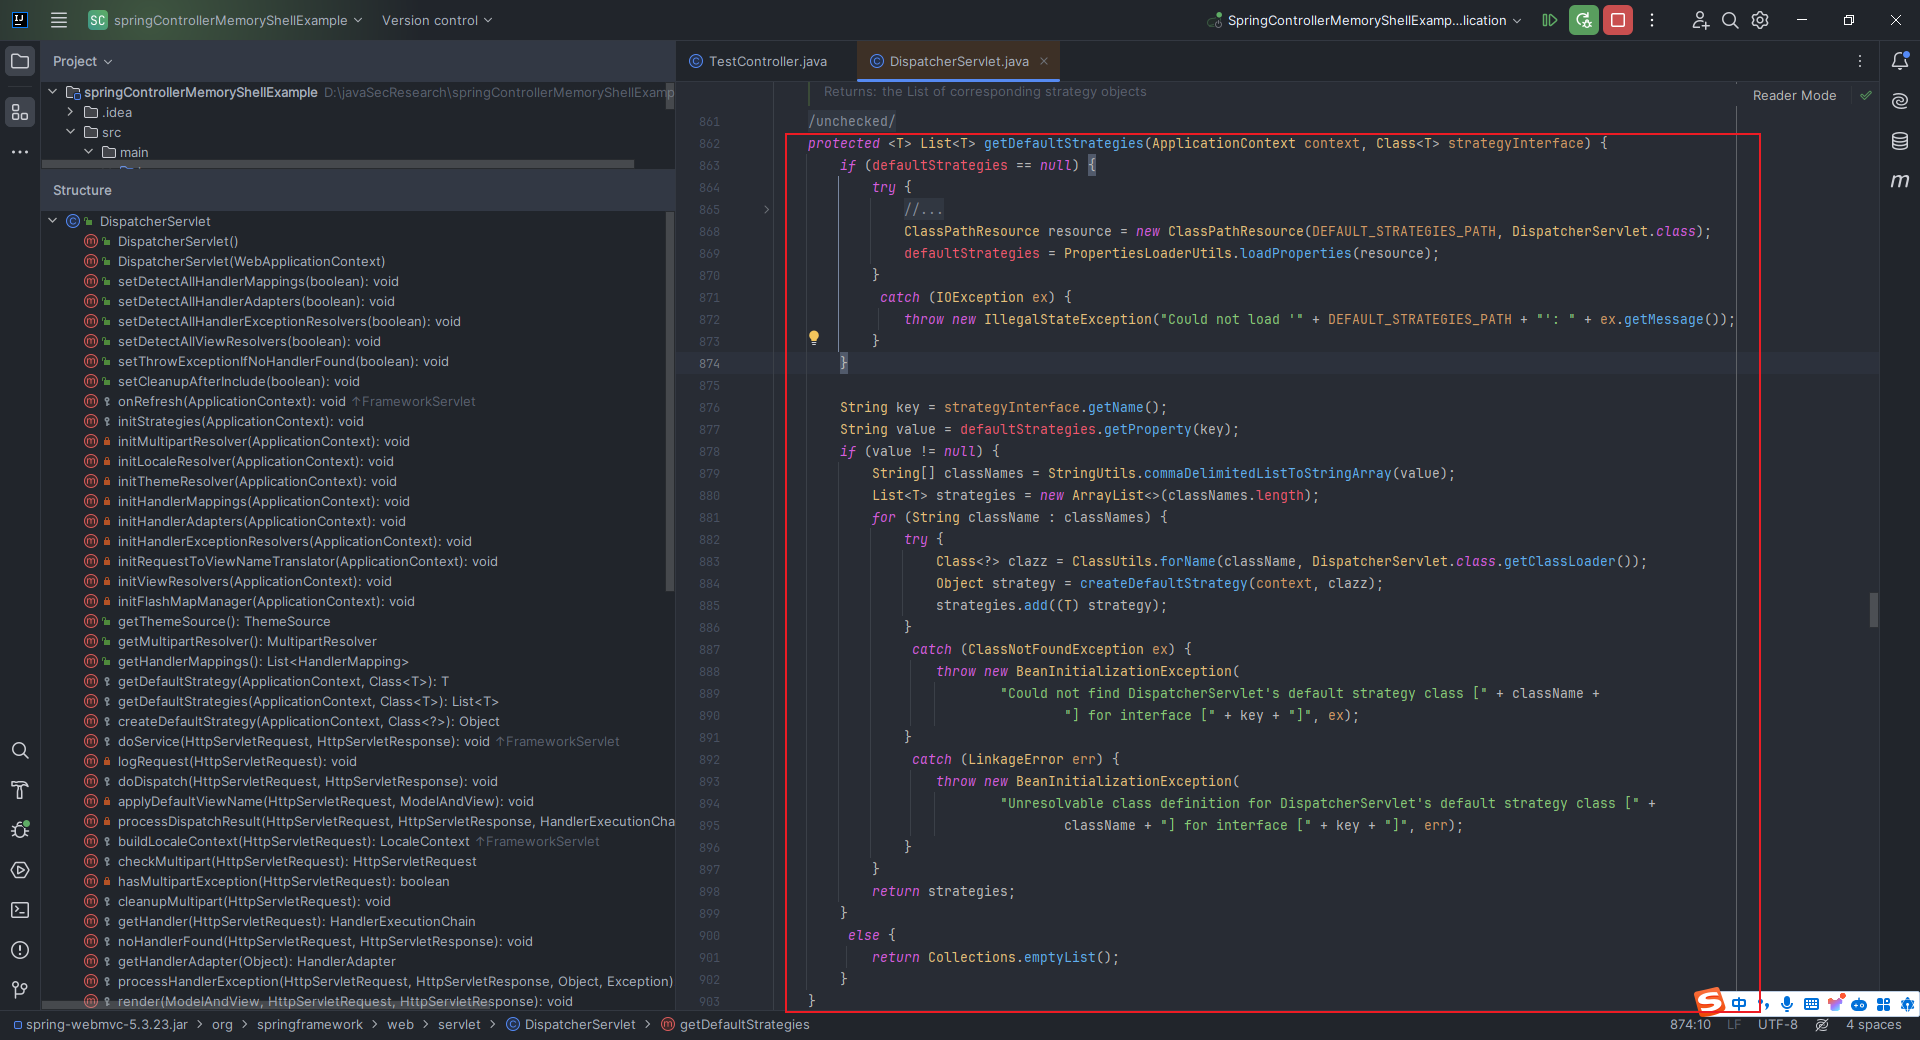Show more tool windows ellipsis
The height and width of the screenshot is (1040, 1920).
click(x=20, y=152)
